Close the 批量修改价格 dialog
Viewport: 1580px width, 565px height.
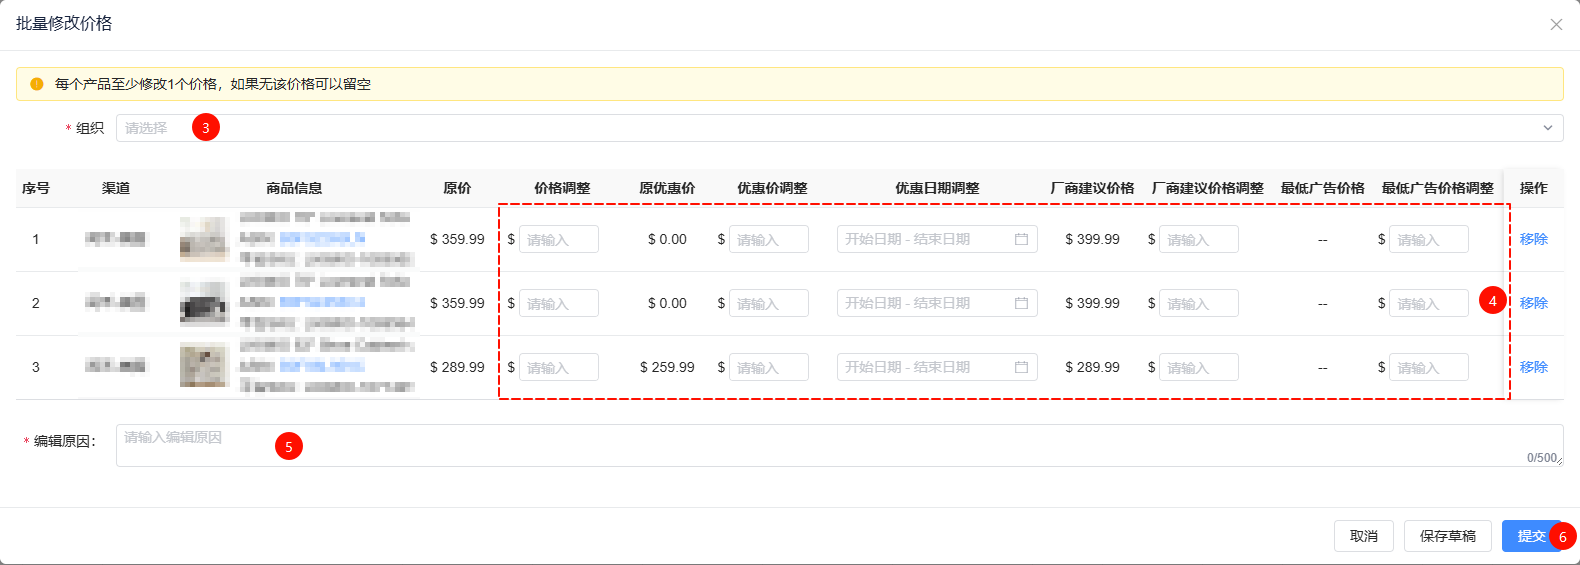pyautogui.click(x=1556, y=25)
